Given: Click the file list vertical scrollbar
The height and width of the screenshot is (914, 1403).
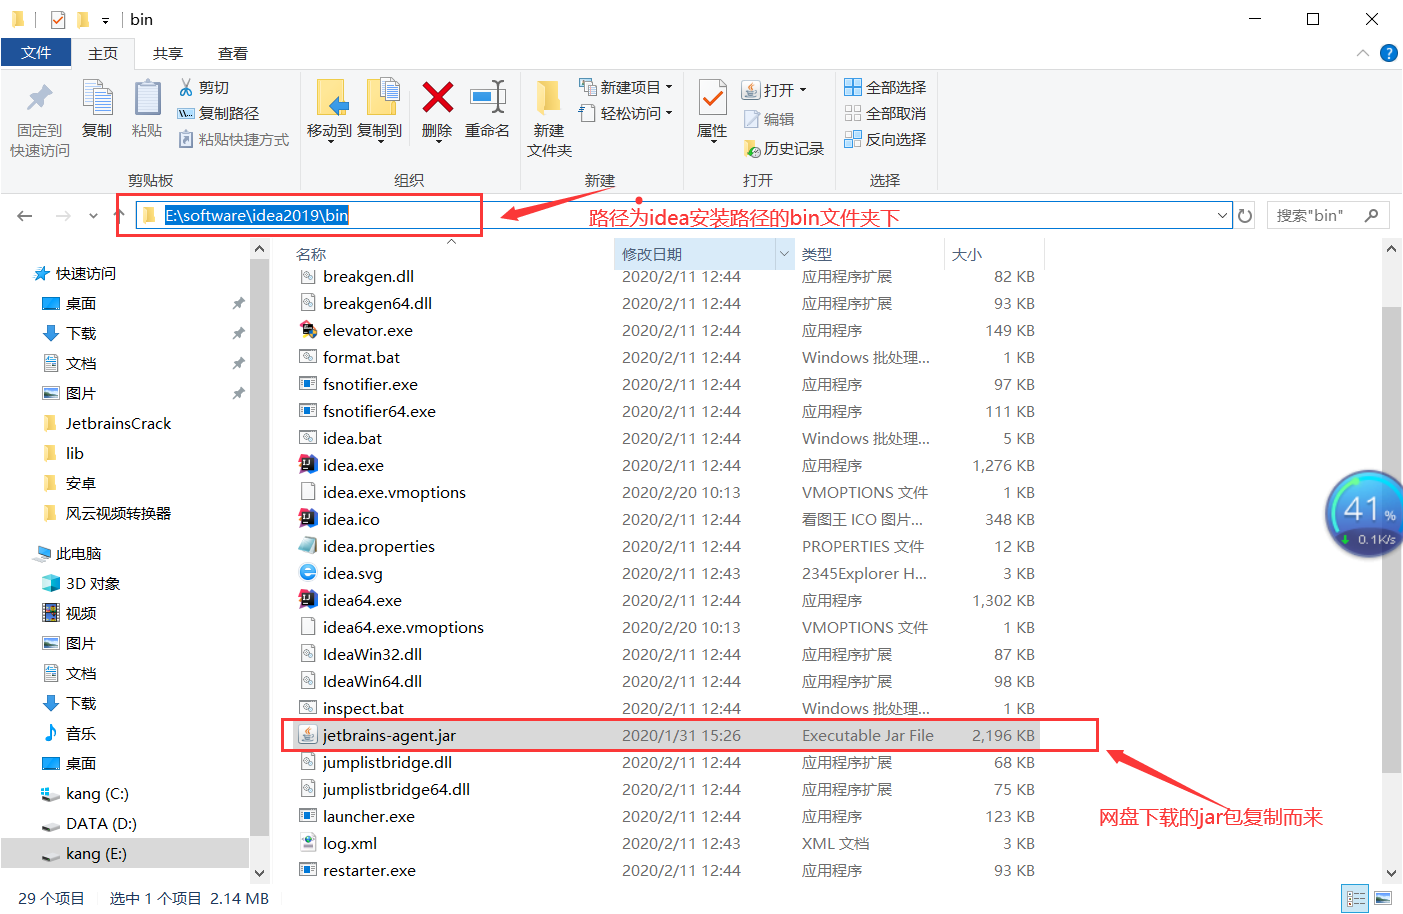Looking at the screenshot, I should click(1391, 540).
